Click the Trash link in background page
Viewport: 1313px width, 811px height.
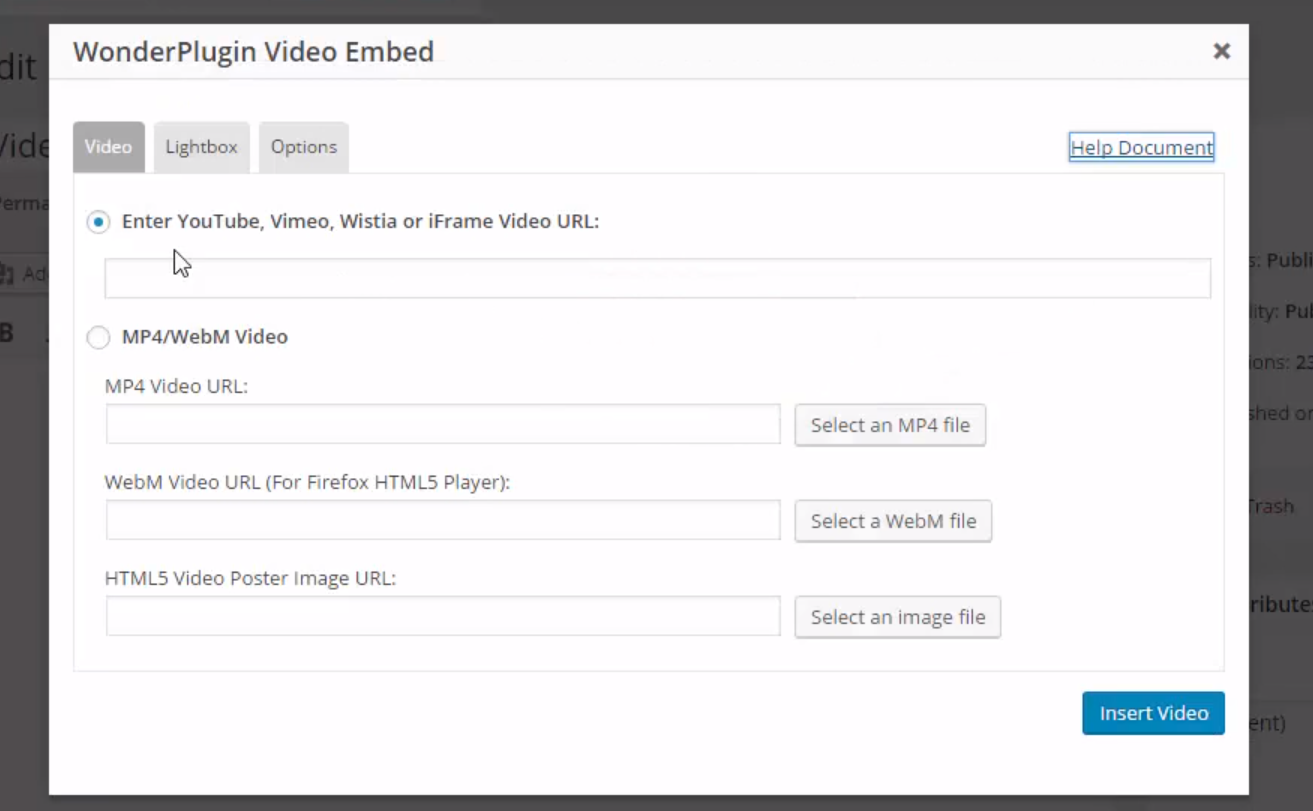point(1271,506)
